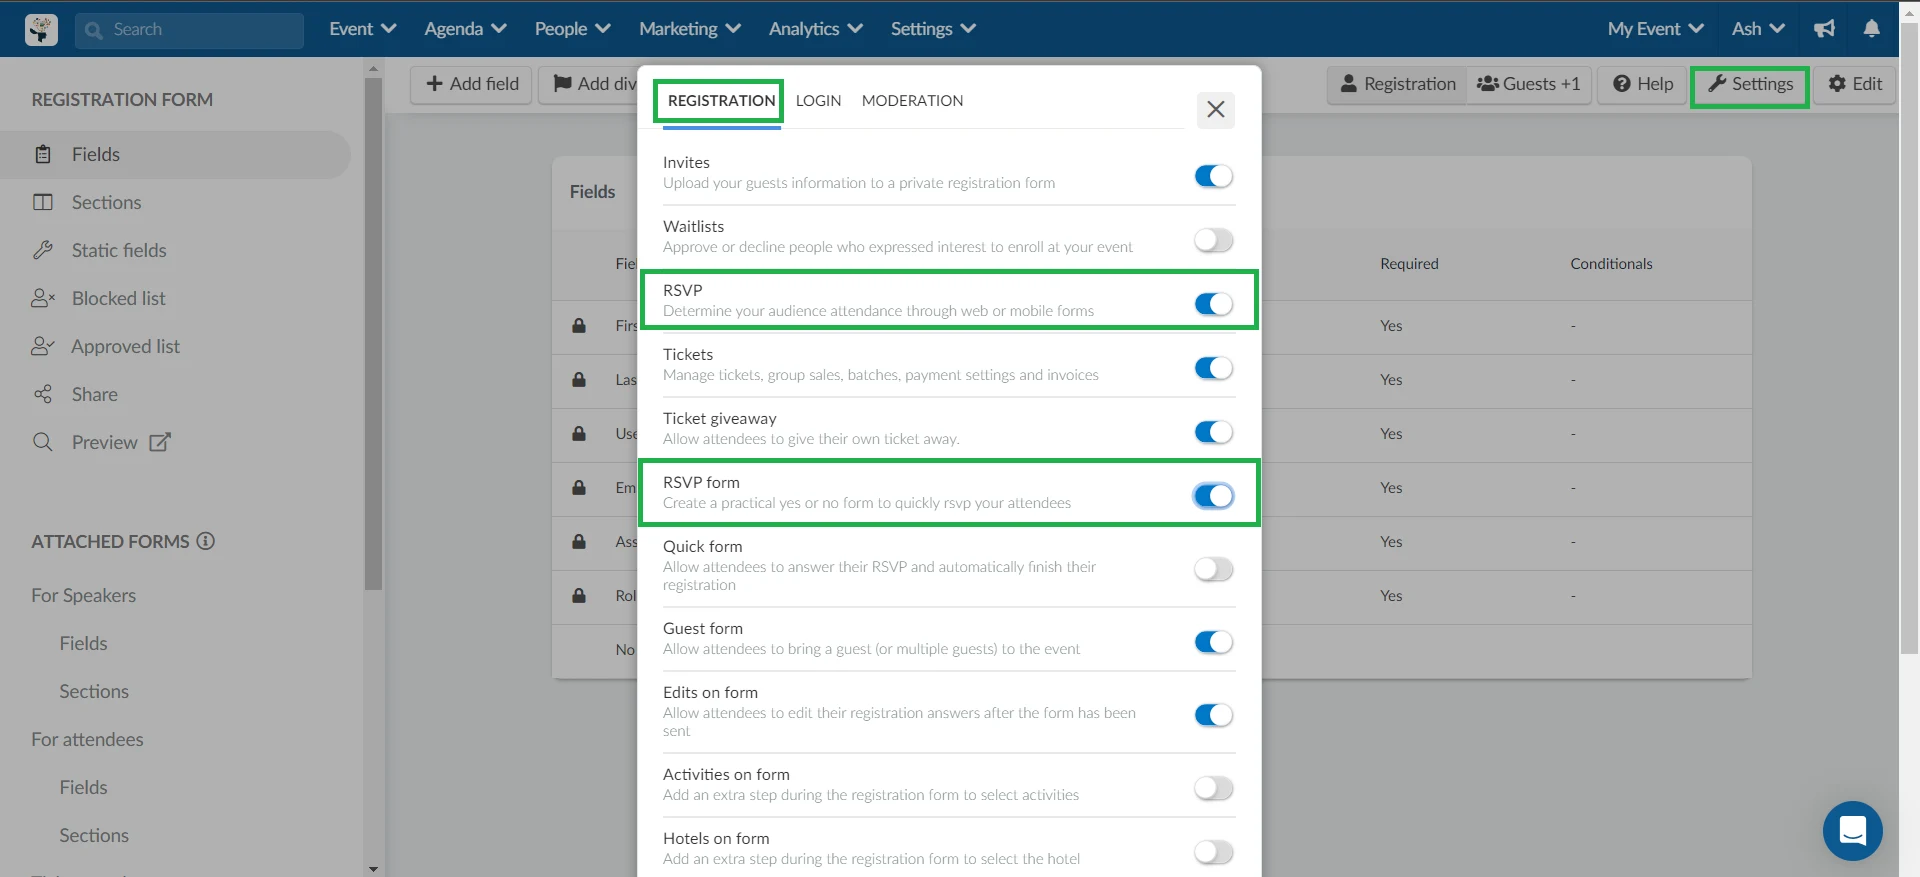Click the Help button
Viewport: 1920px width, 877px height.
[x=1642, y=84]
